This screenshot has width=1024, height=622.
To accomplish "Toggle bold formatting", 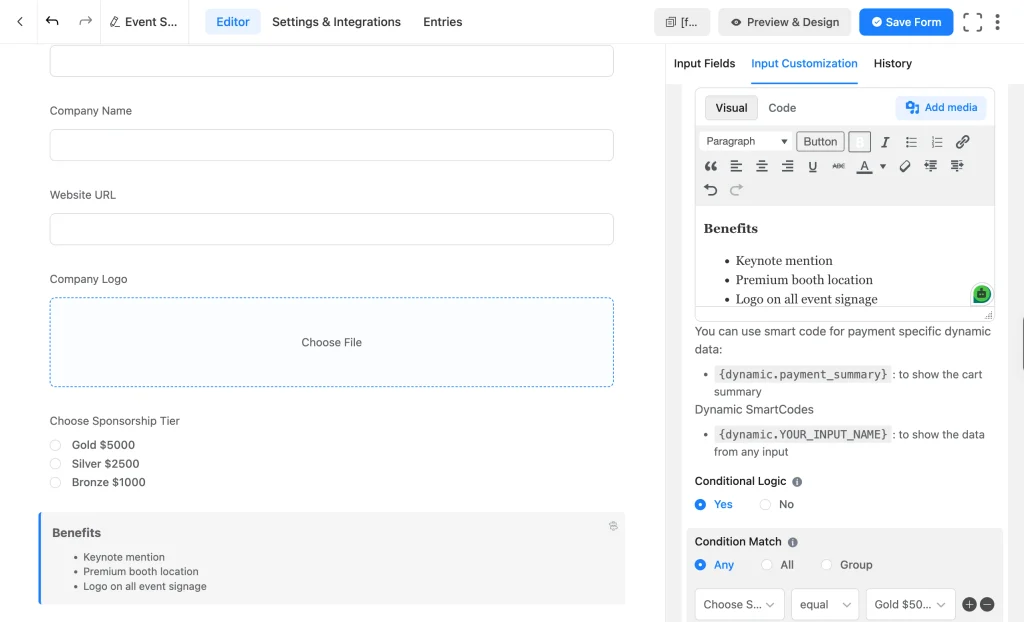I will 859,142.
